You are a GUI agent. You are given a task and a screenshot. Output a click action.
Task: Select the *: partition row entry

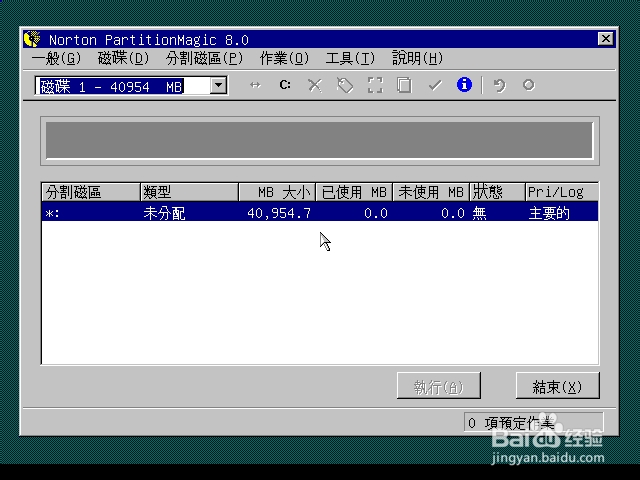pyautogui.click(x=320, y=213)
